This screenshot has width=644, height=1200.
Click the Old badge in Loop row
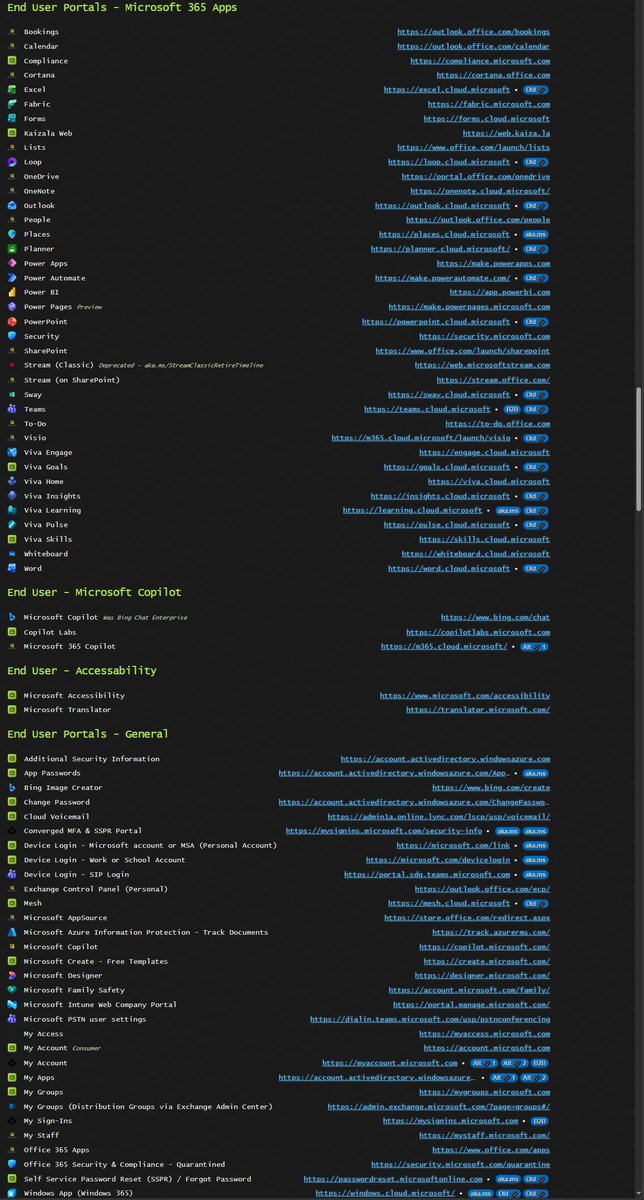[536, 162]
